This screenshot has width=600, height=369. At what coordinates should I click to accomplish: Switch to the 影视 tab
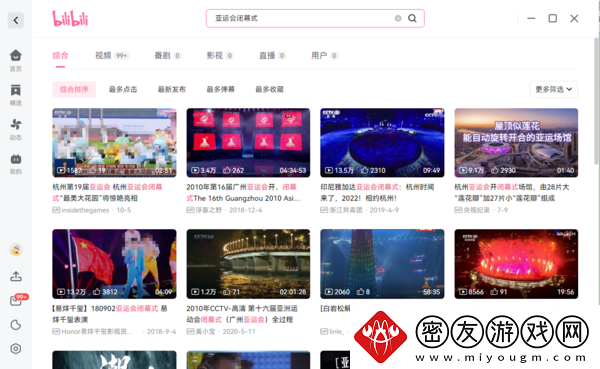click(220, 56)
